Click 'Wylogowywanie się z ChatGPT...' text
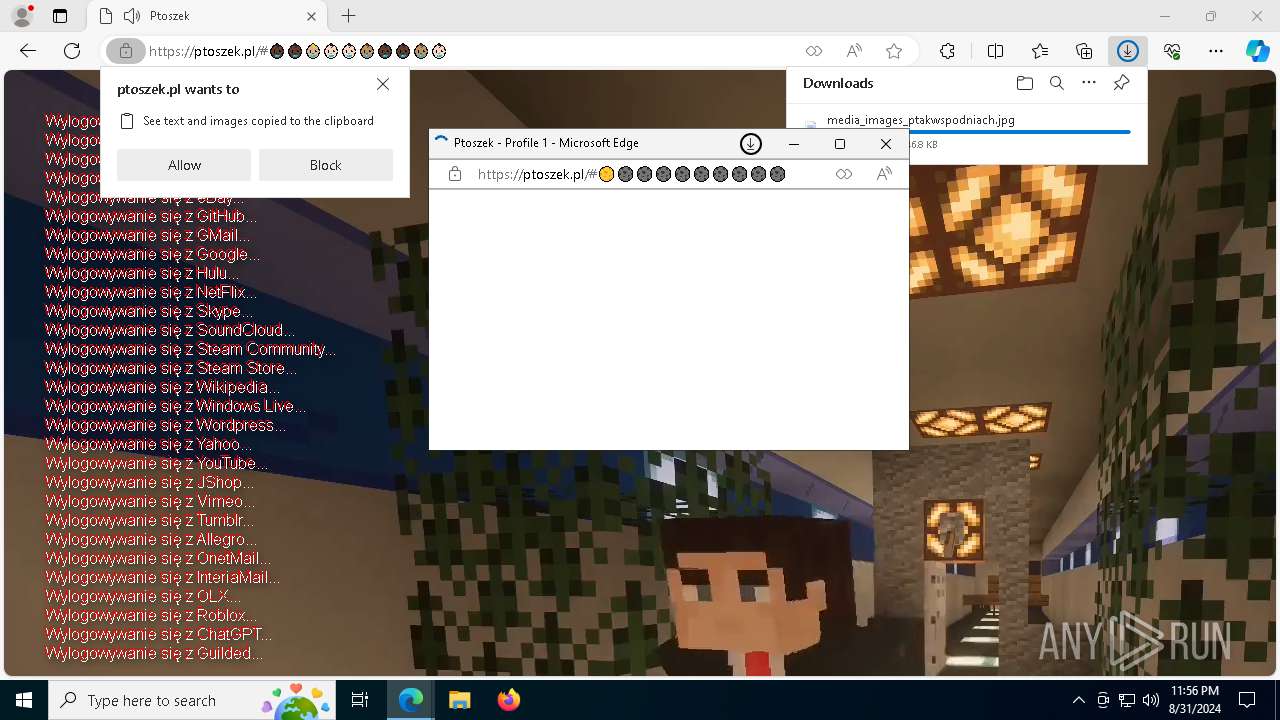The width and height of the screenshot is (1280, 720). (x=158, y=634)
